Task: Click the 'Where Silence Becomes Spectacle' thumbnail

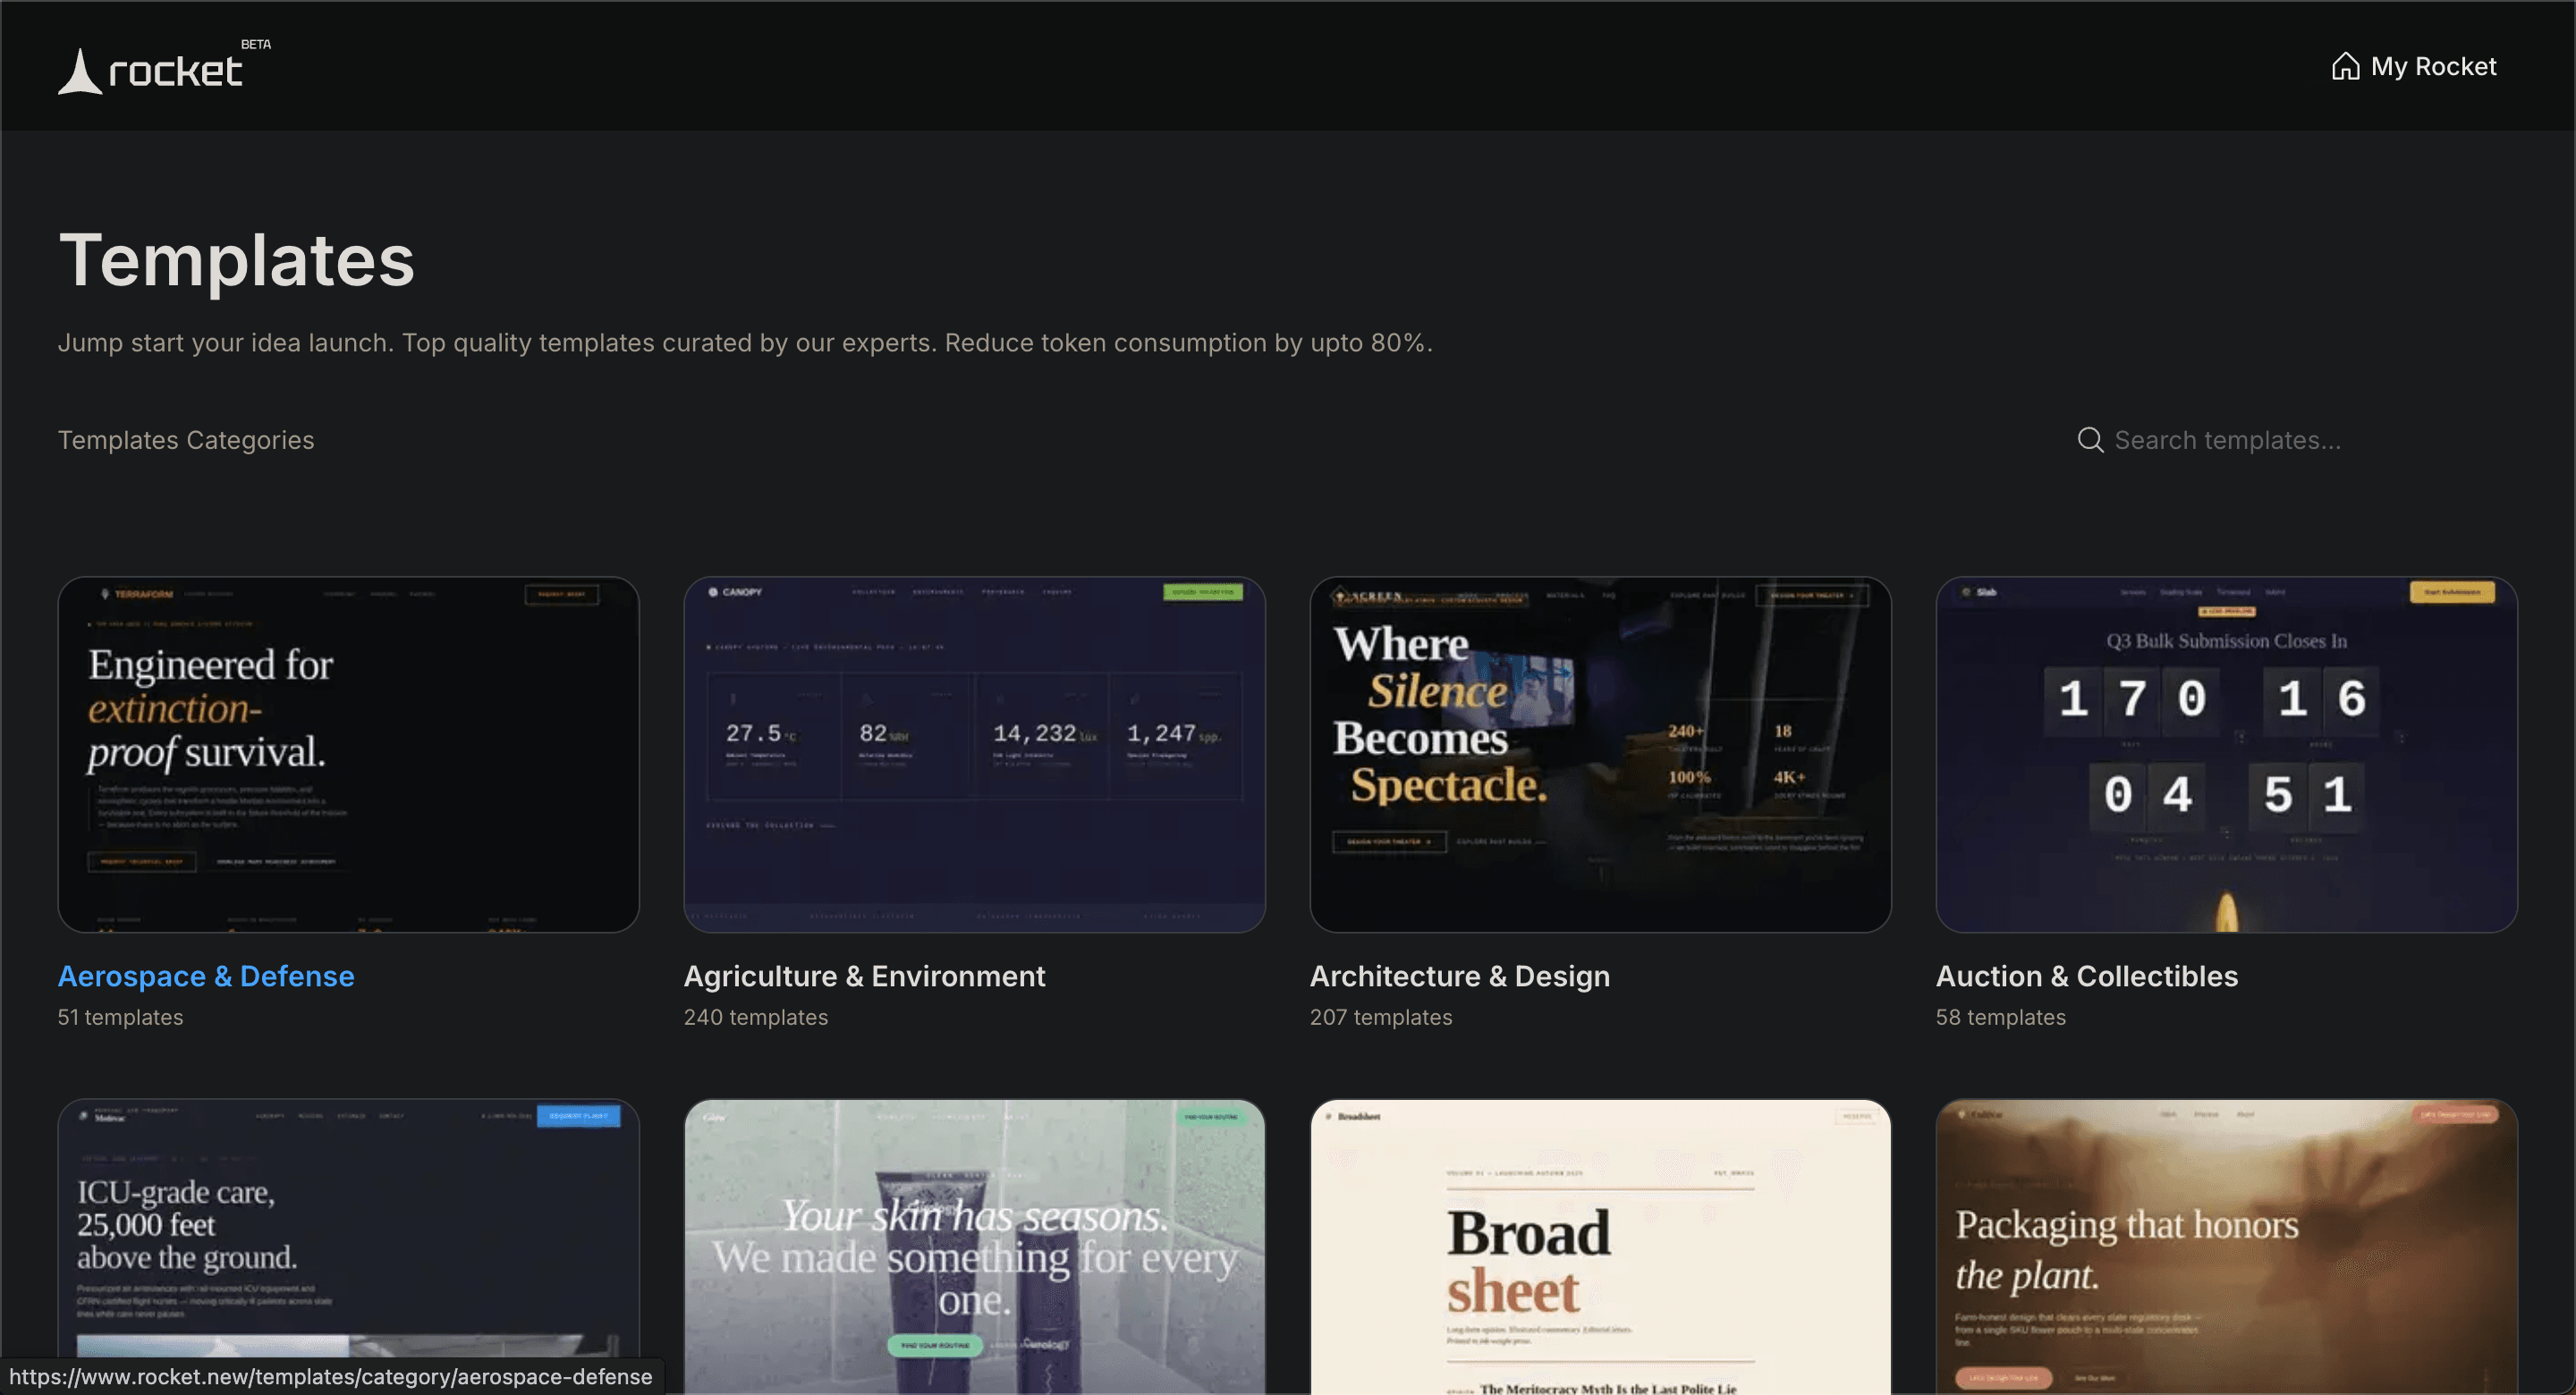Action: coord(1600,754)
